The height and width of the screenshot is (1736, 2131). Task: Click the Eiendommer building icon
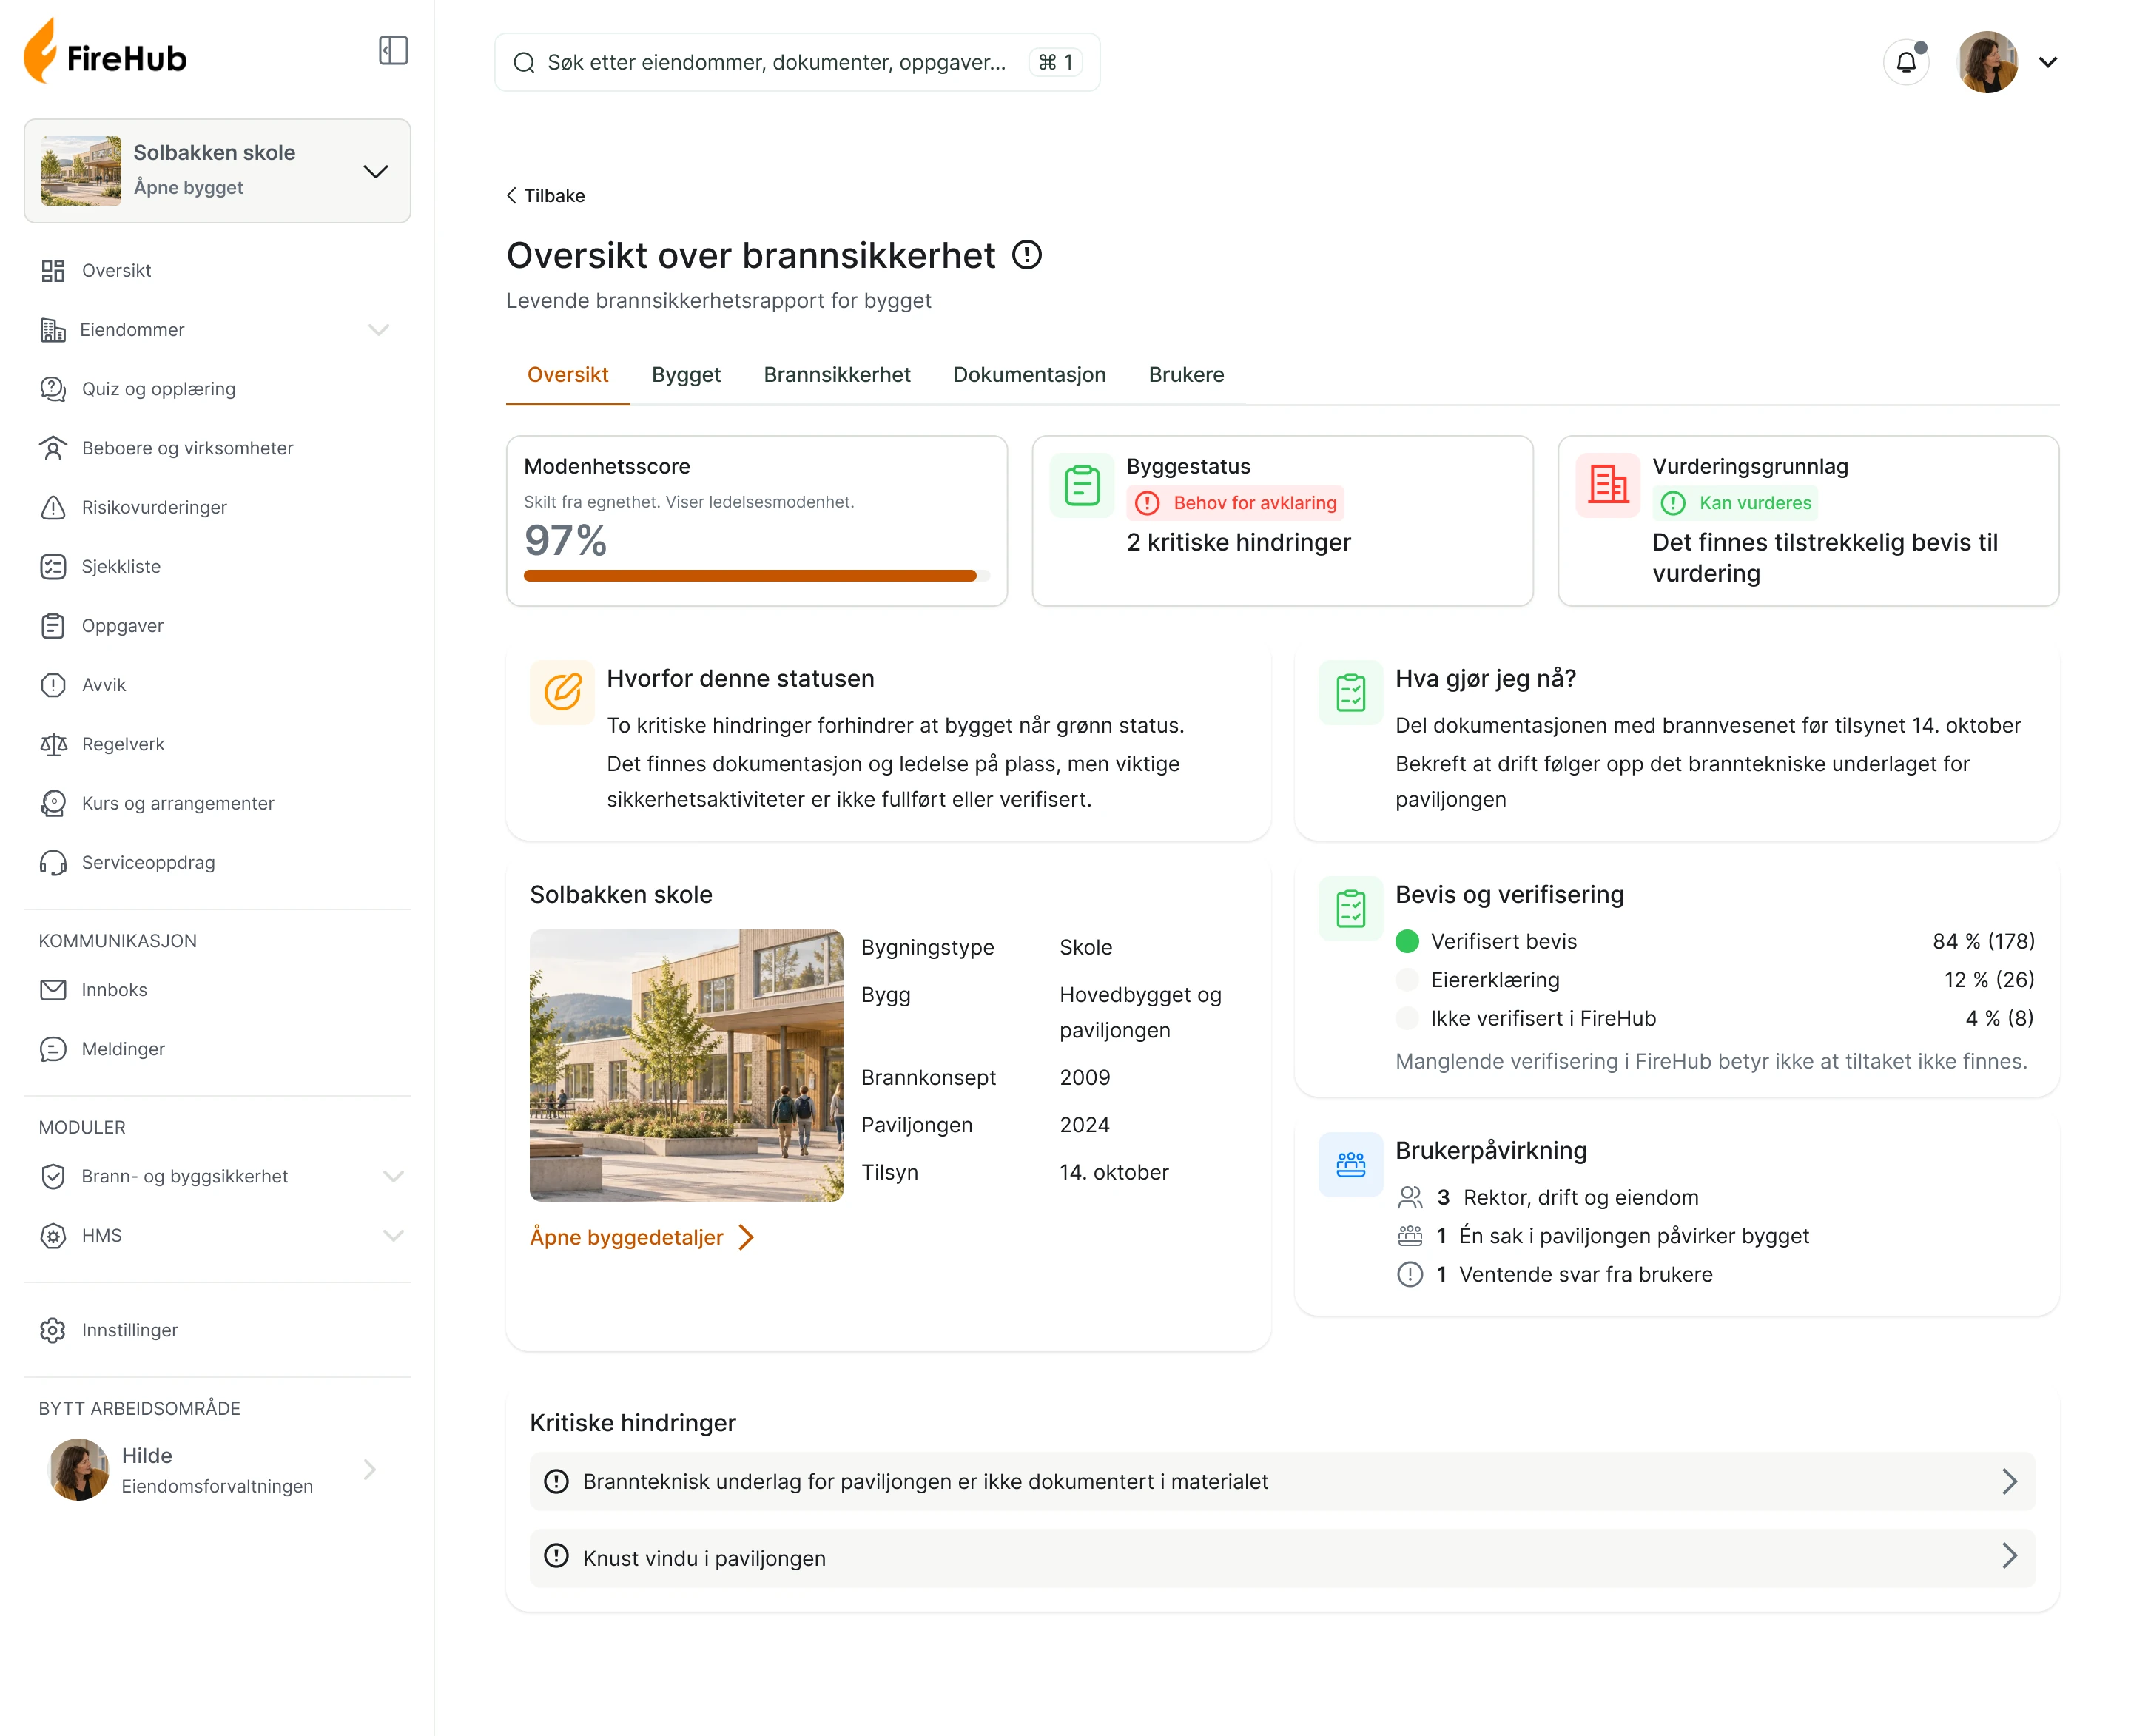[52, 329]
